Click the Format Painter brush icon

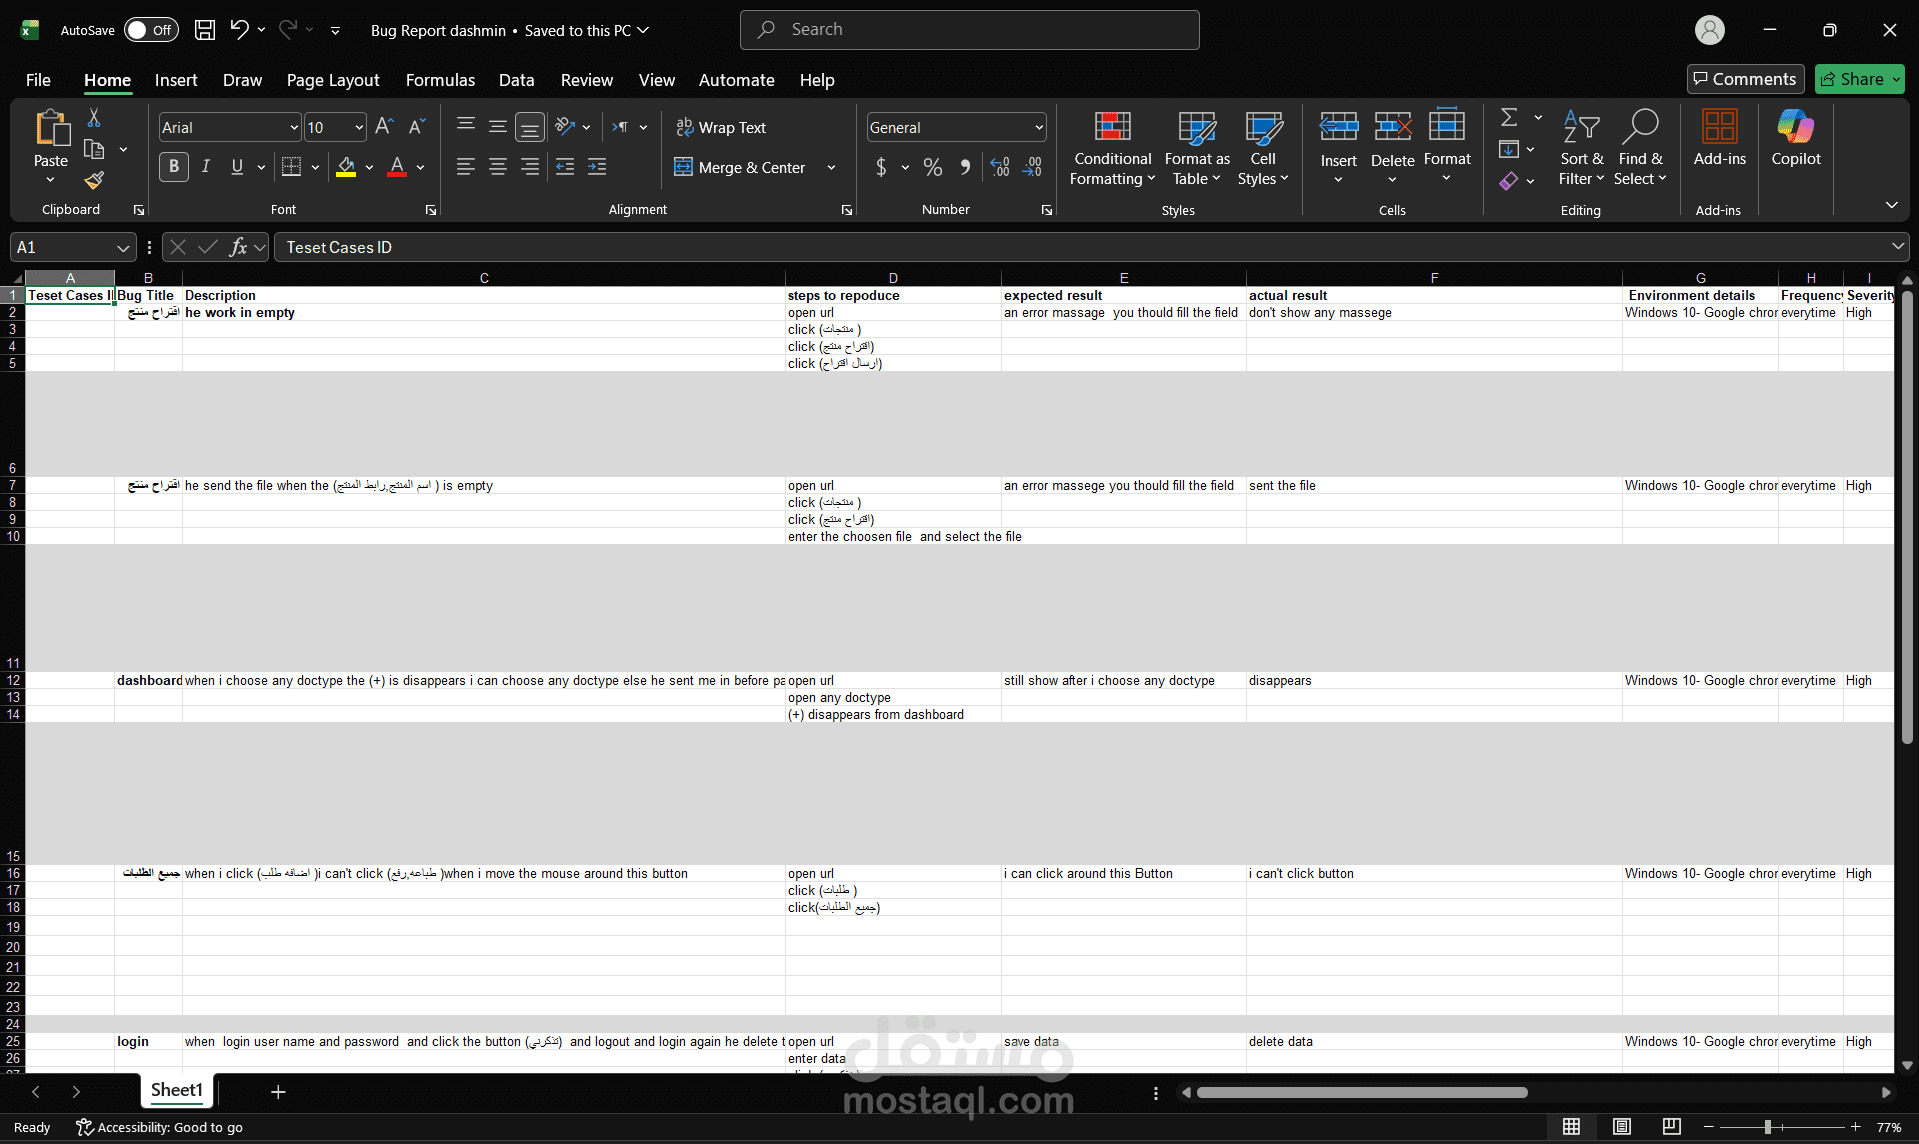coord(94,180)
